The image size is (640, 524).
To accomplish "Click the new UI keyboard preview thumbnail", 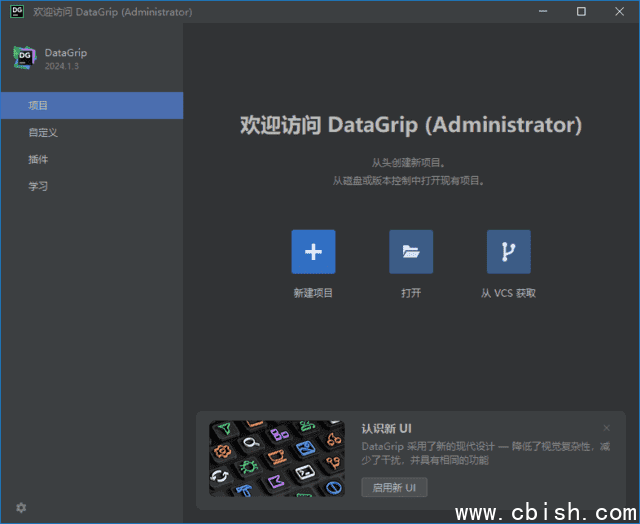I will point(277,459).
